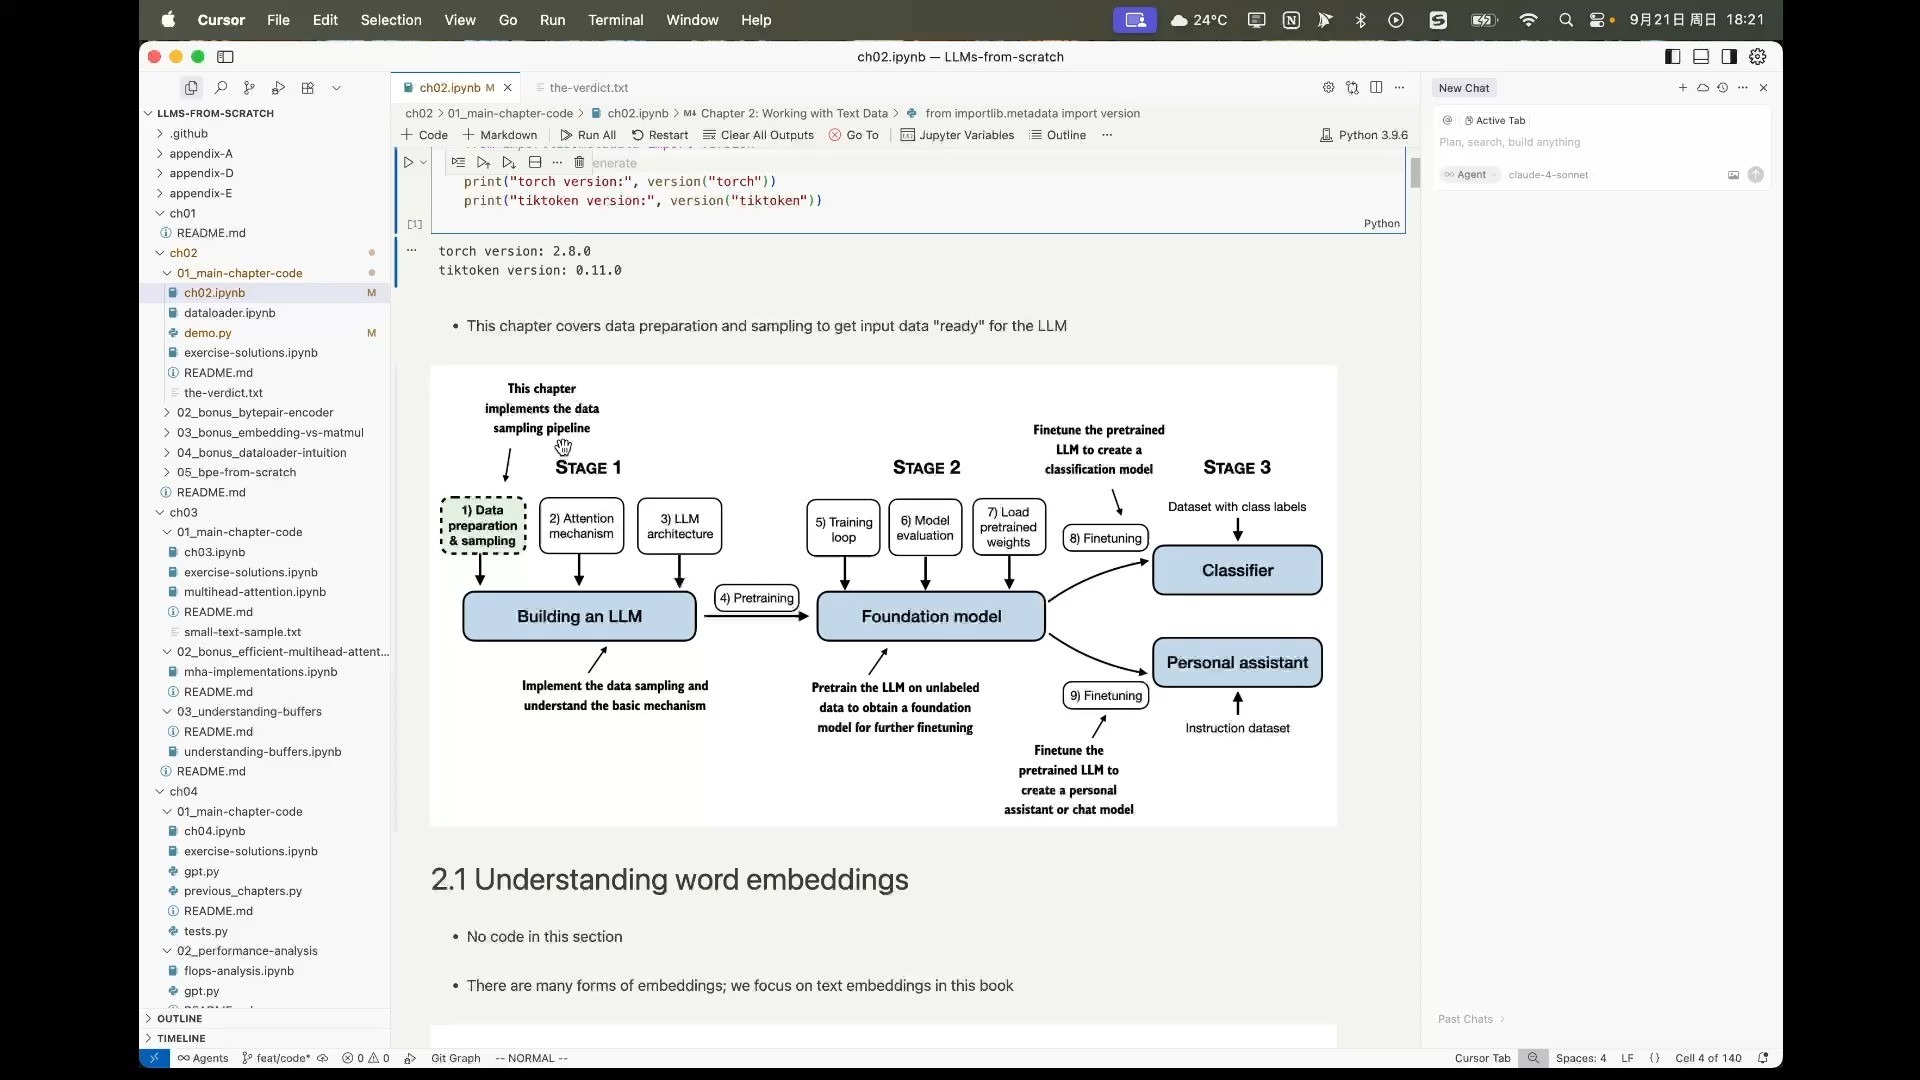The height and width of the screenshot is (1080, 1920).
Task: Switch to the-verdict.txt tab
Action: click(588, 88)
